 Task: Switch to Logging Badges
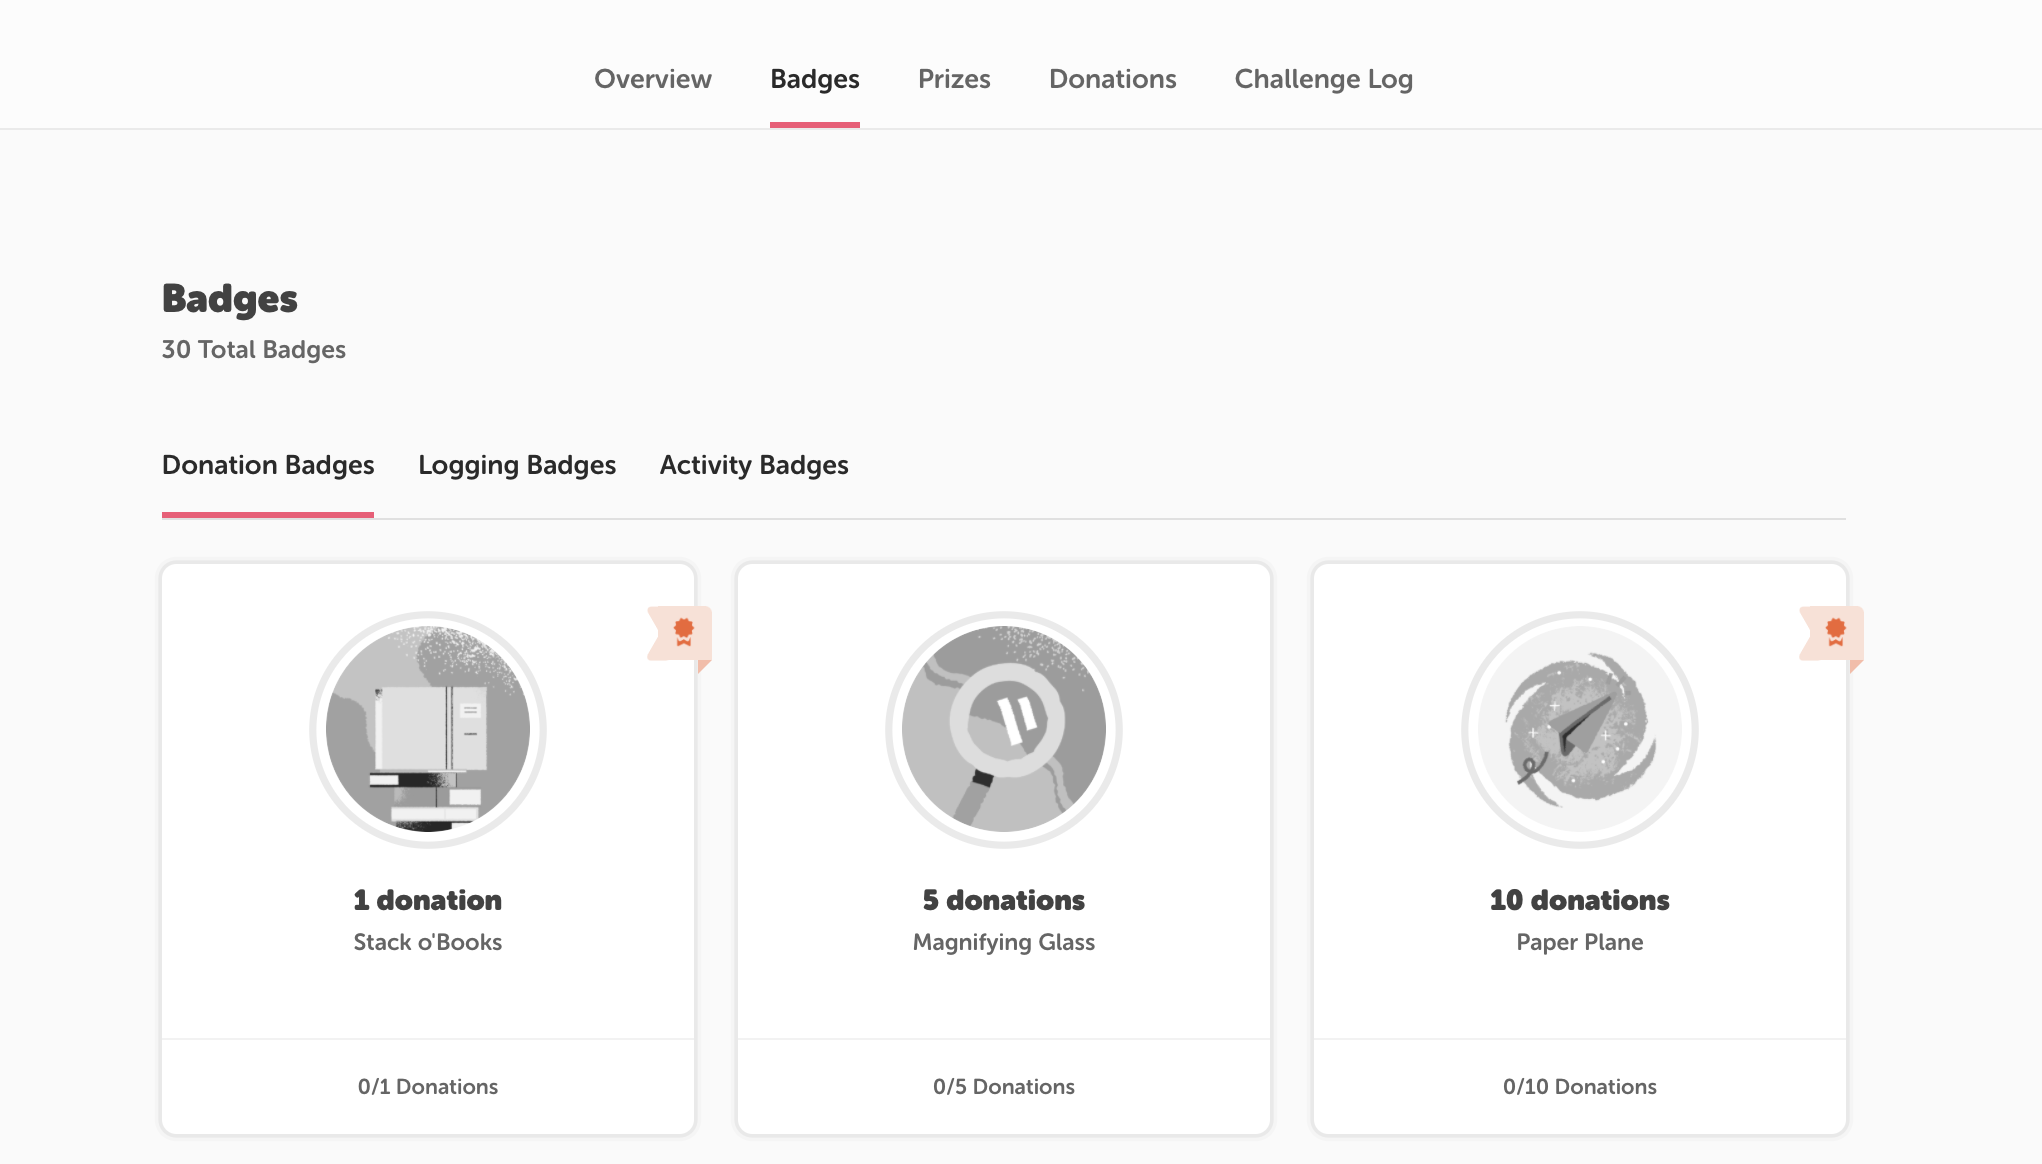tap(517, 465)
